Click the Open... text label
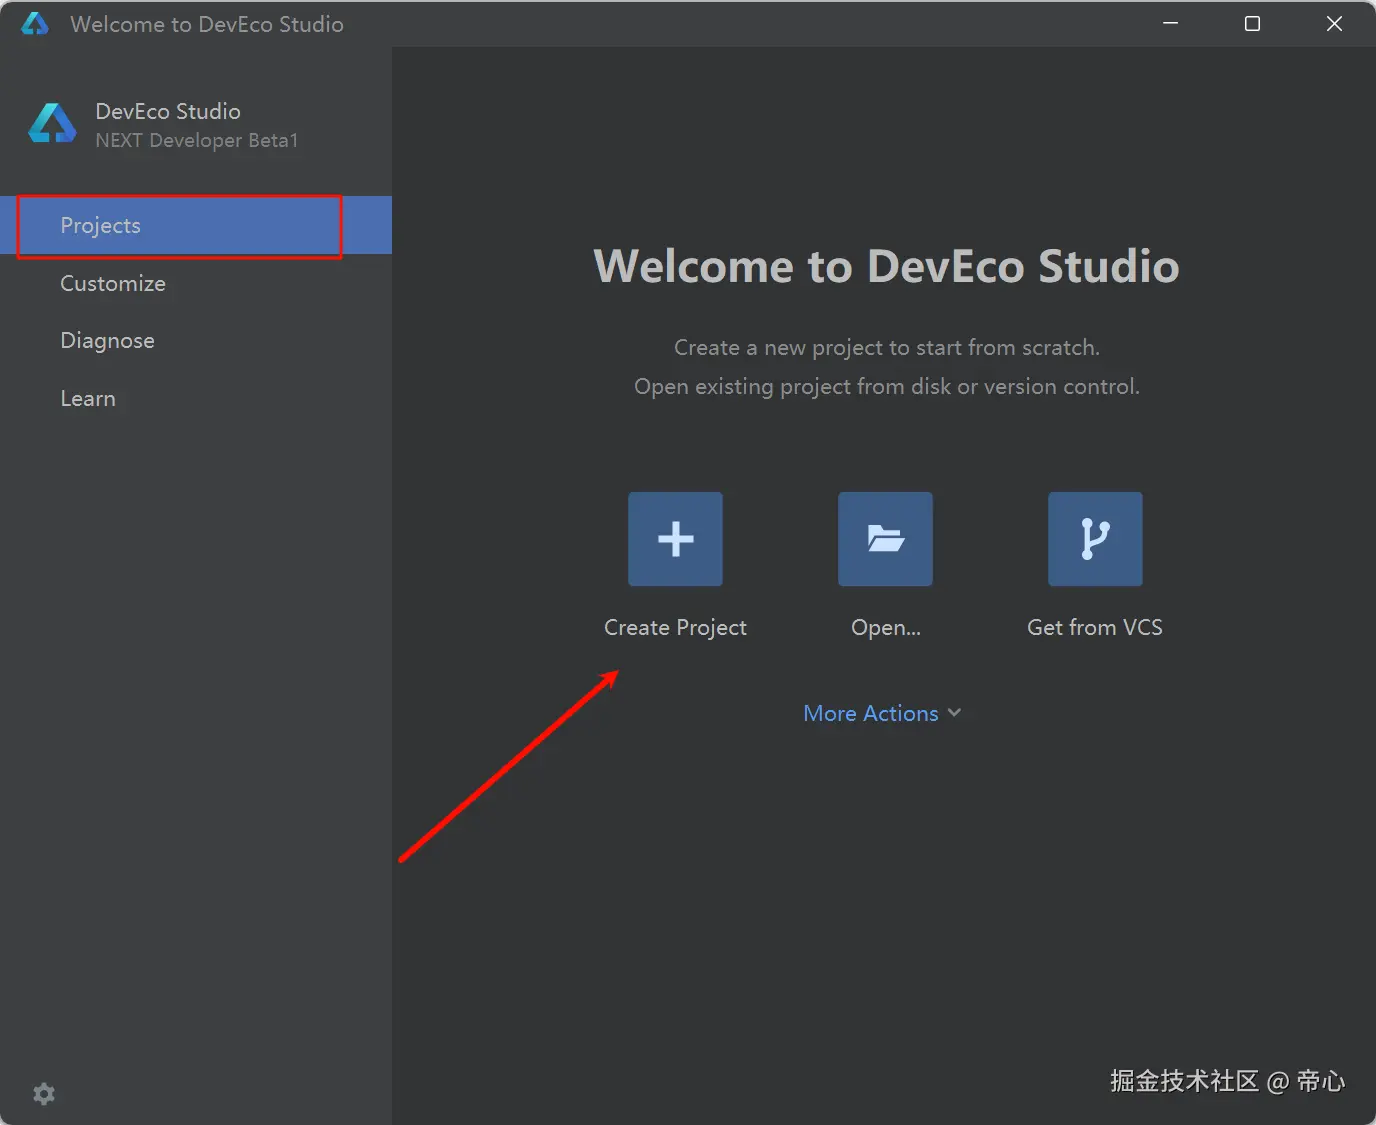1376x1125 pixels. 885,628
